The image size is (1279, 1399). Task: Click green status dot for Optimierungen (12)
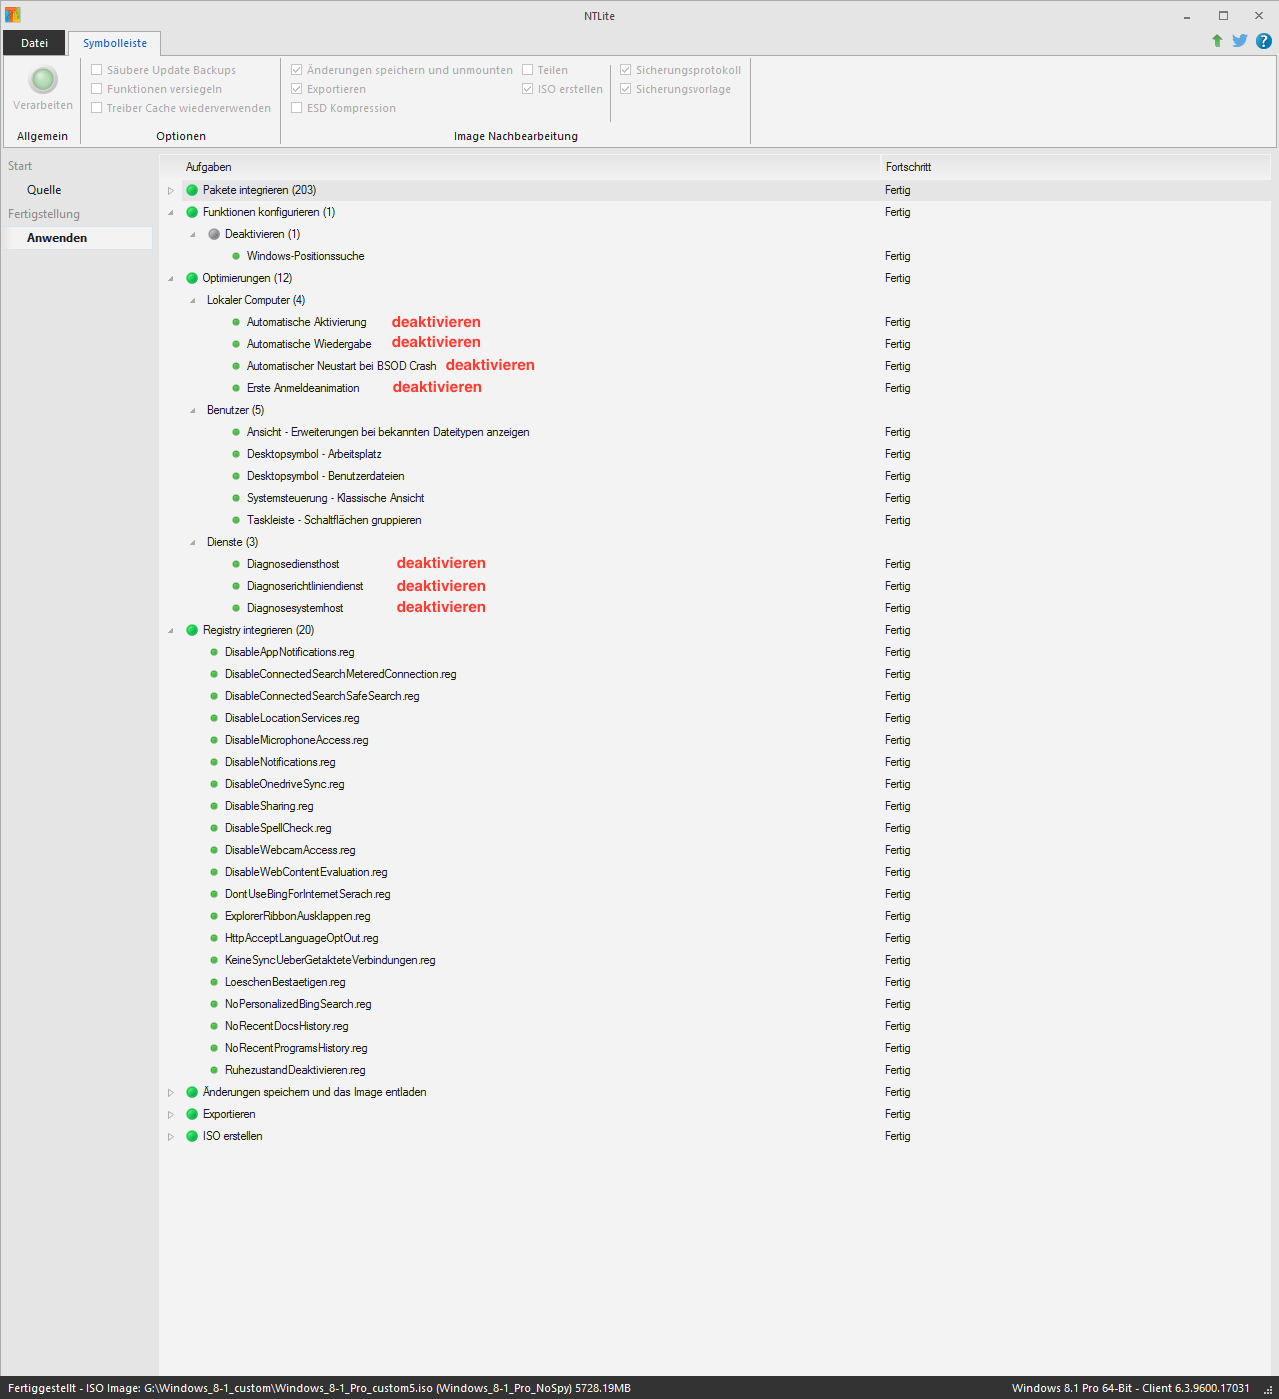(192, 278)
